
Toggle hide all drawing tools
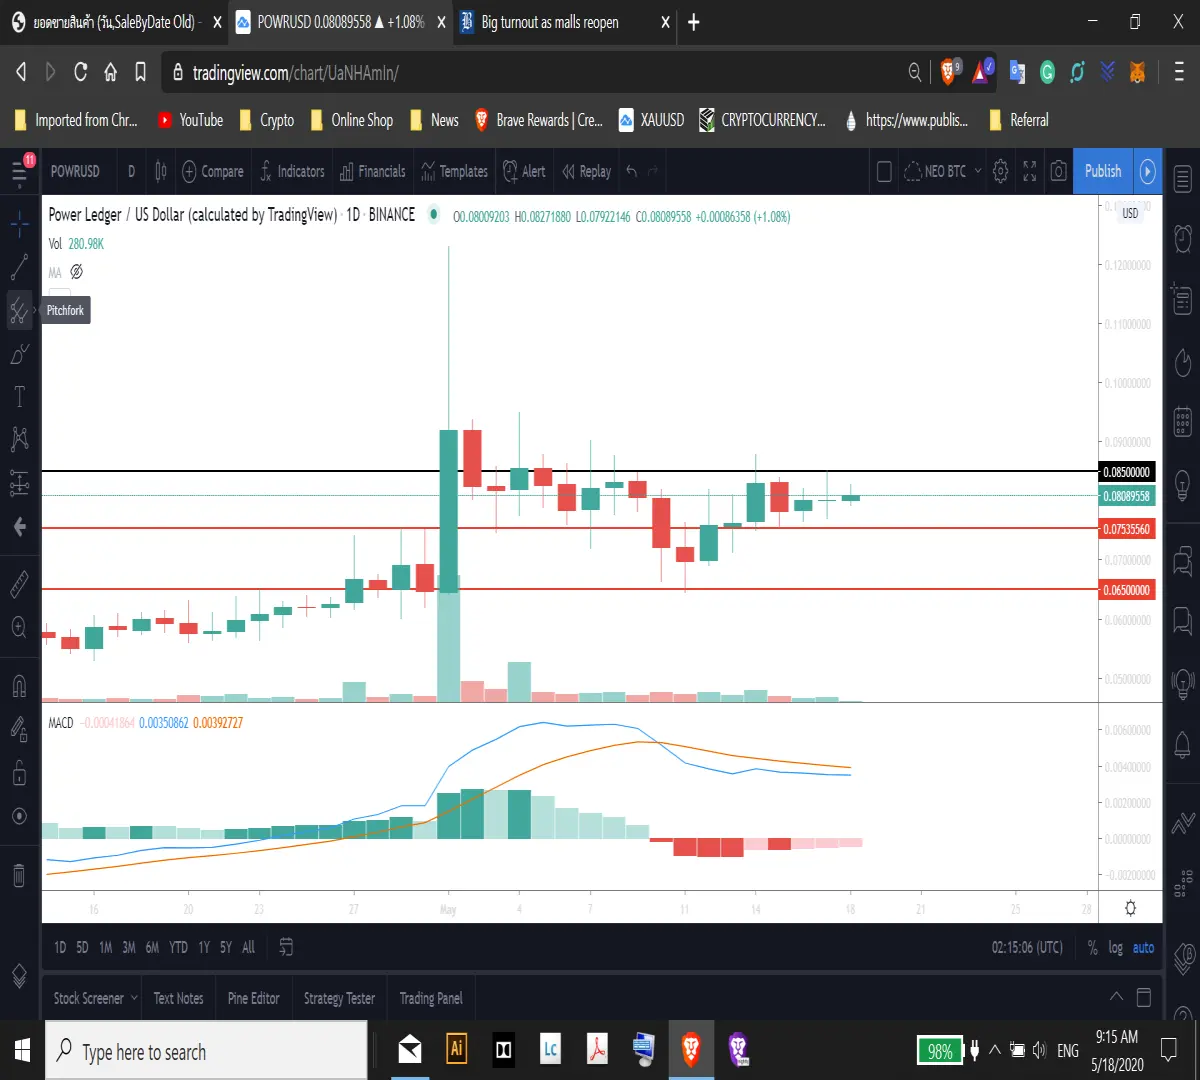tap(19, 816)
